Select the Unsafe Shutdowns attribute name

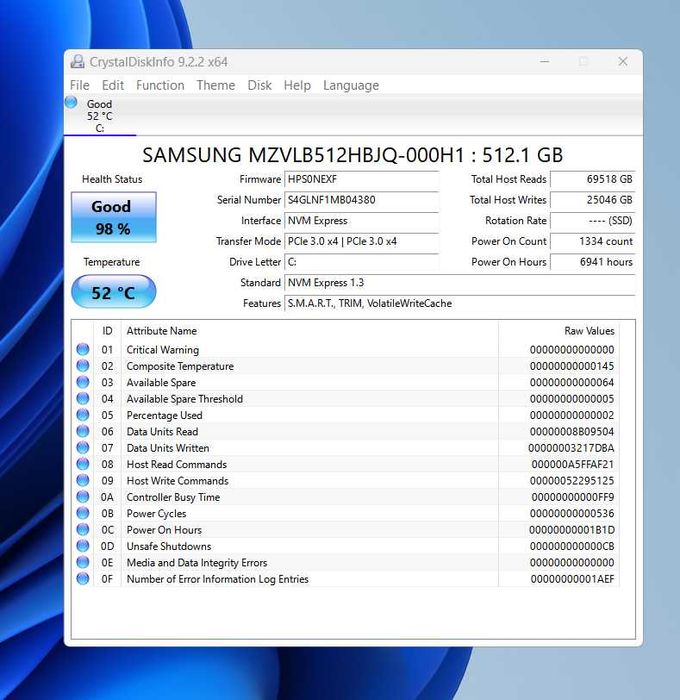pos(169,546)
